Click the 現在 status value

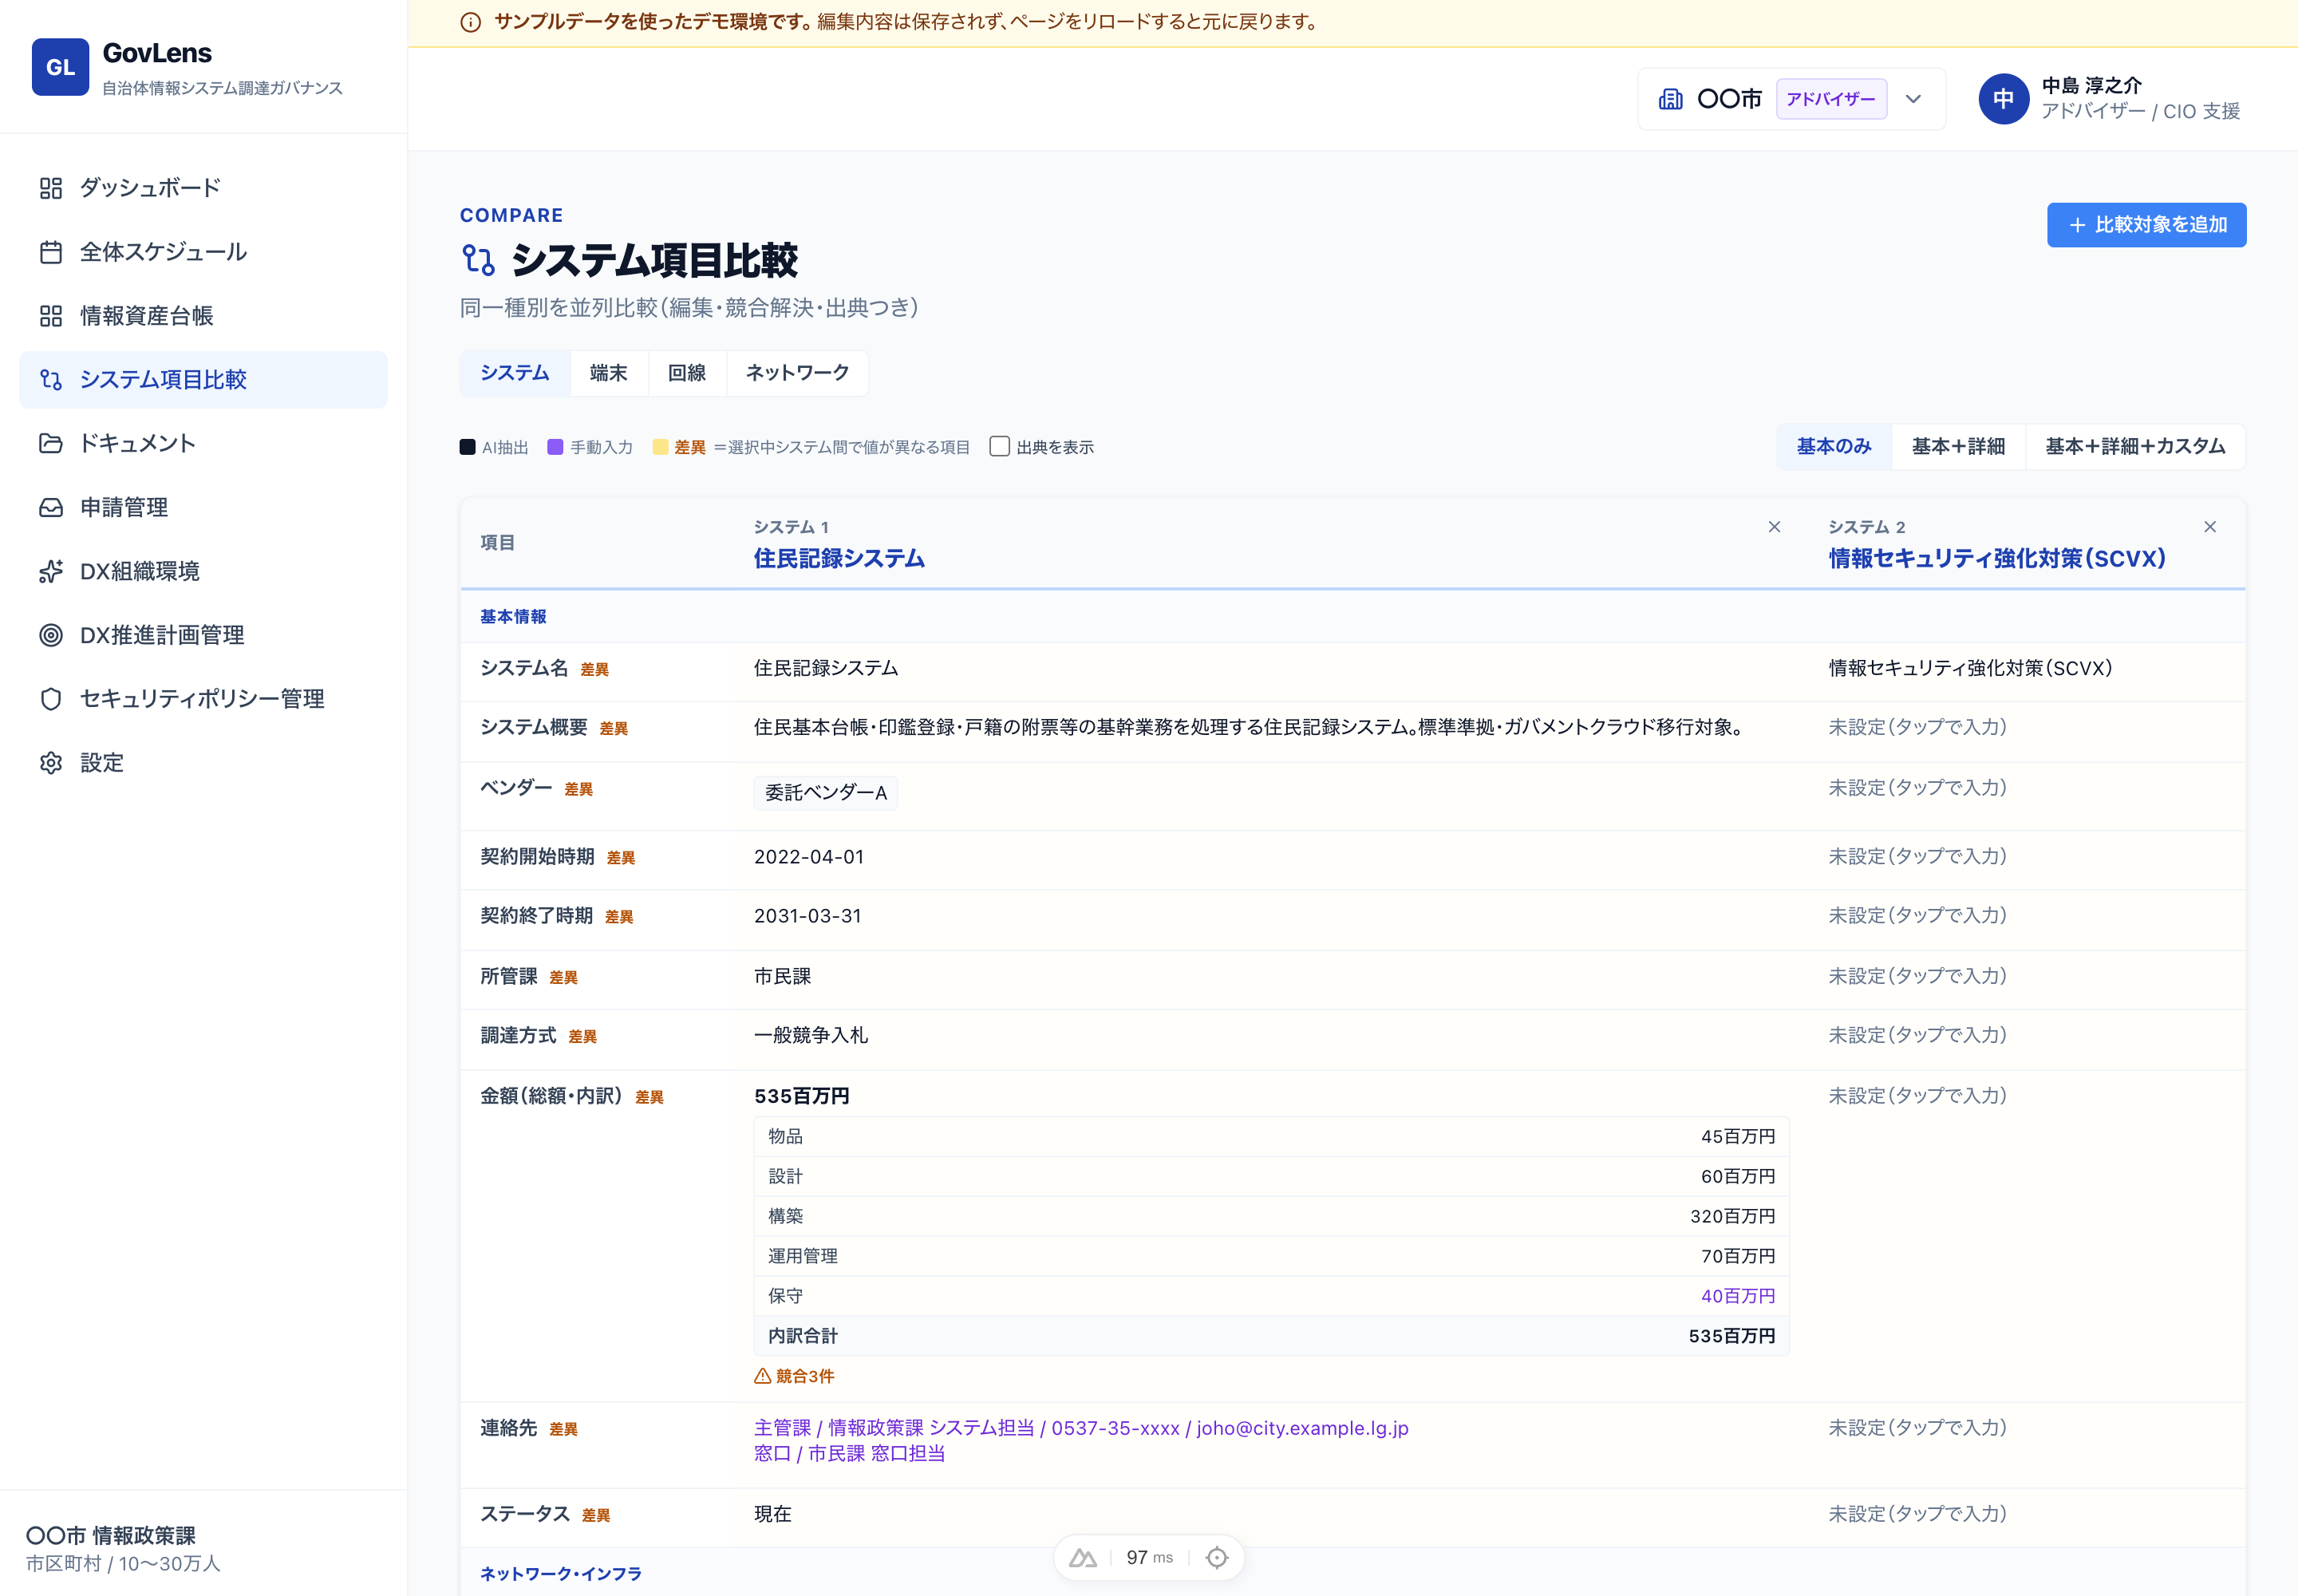click(x=772, y=1514)
